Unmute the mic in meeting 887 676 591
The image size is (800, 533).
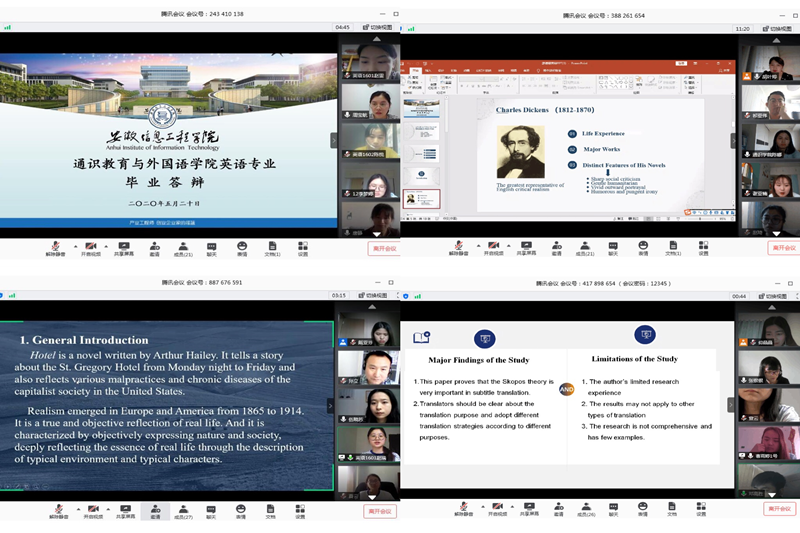(59, 510)
